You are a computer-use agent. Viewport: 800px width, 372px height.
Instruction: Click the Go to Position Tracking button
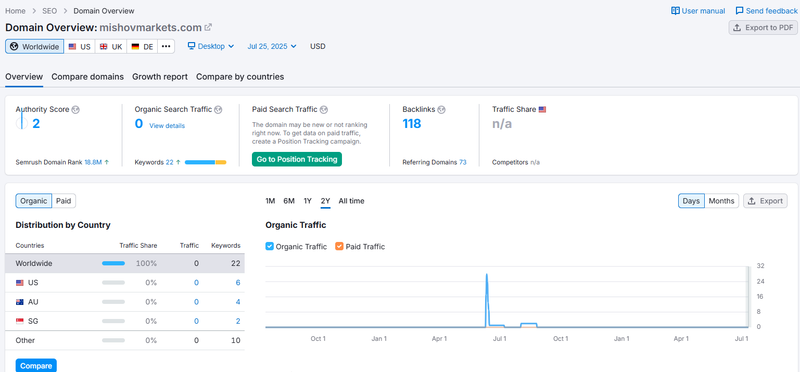tap(297, 159)
